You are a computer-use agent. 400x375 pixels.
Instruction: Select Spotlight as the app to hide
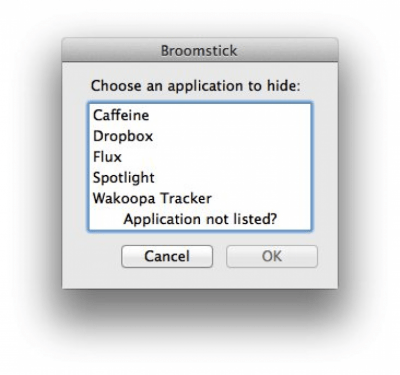200,177
